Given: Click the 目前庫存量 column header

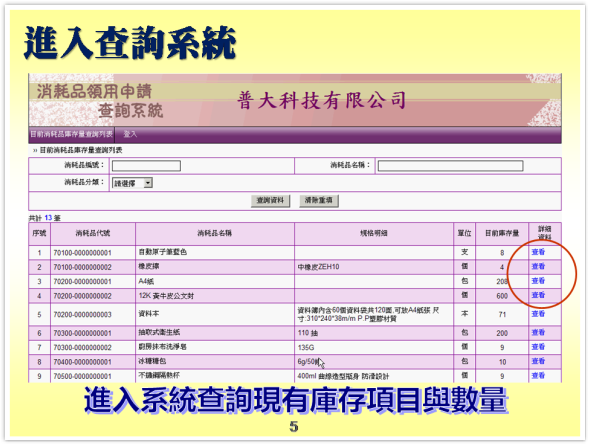Looking at the screenshot, I should [502, 234].
